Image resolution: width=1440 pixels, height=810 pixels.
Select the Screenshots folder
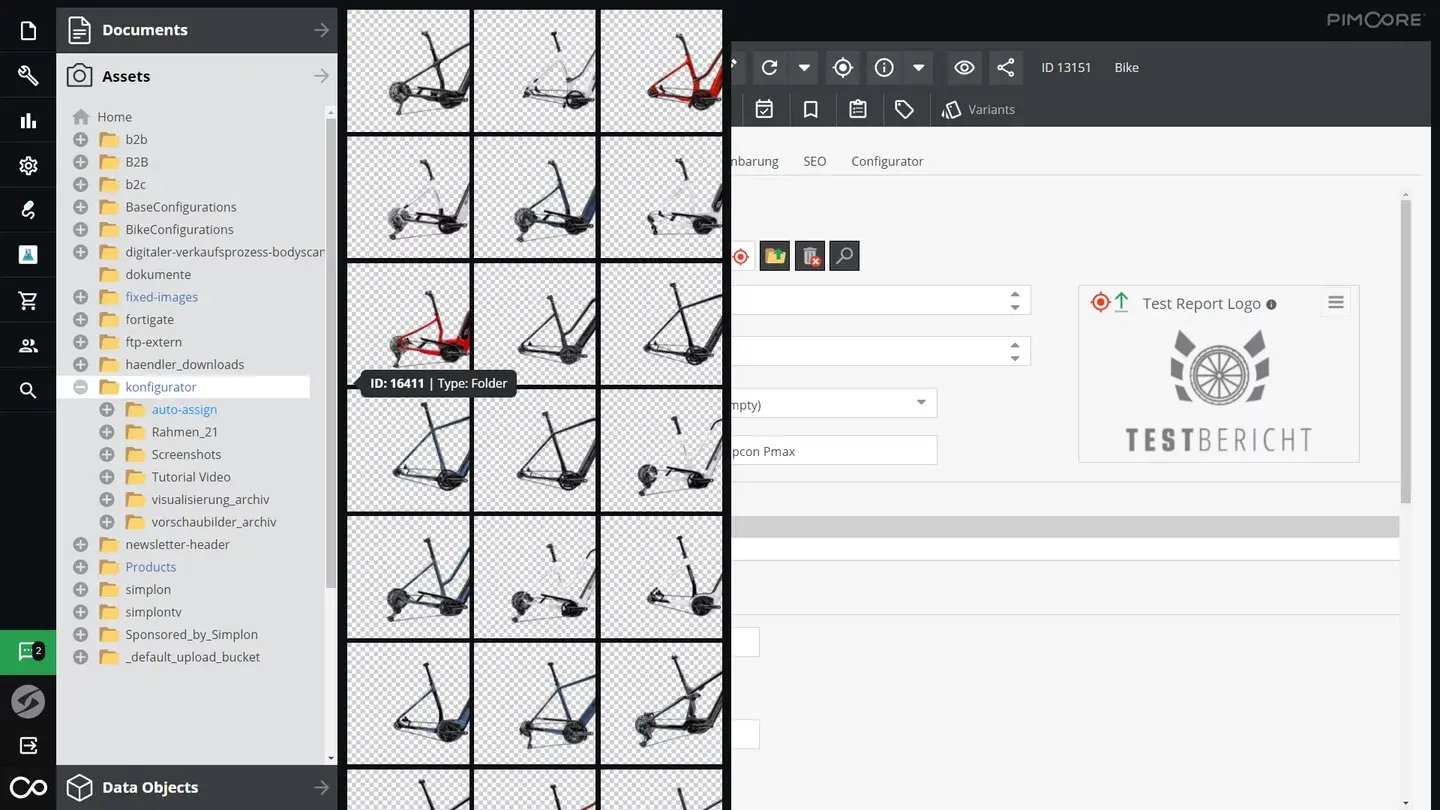click(x=186, y=454)
